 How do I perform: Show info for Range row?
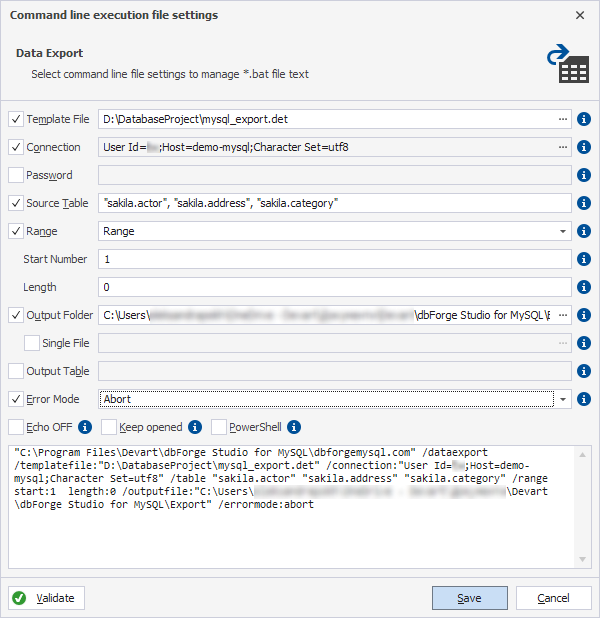click(x=583, y=231)
